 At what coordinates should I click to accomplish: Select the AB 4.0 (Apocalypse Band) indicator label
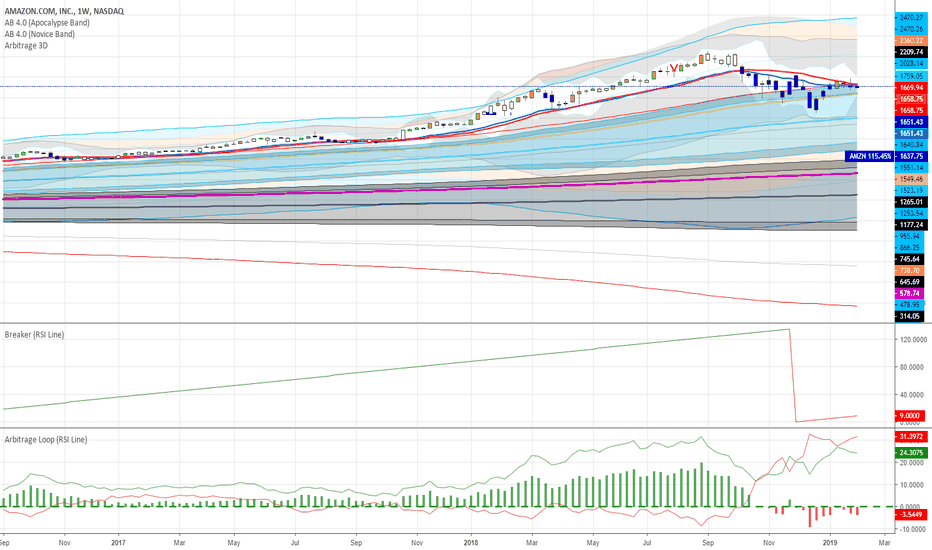47,23
